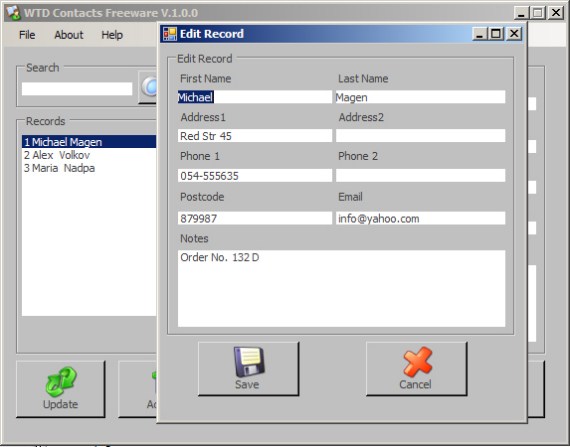Close the Edit Record dialog window
The image size is (570, 447).
[514, 34]
